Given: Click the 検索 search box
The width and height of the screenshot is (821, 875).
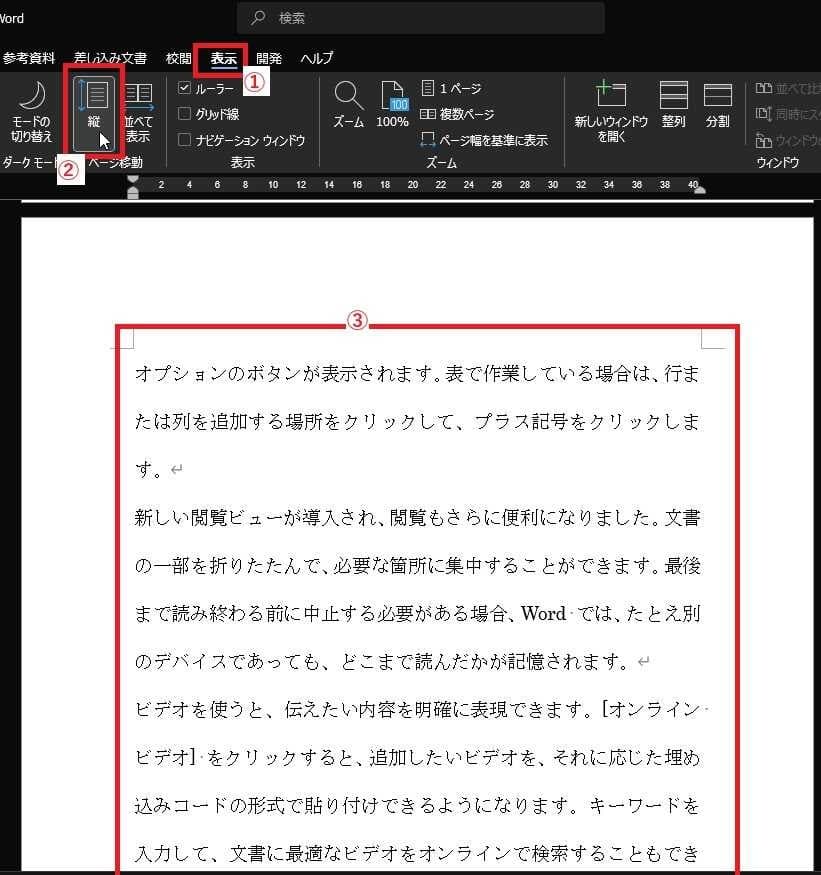Looking at the screenshot, I should click(x=420, y=18).
